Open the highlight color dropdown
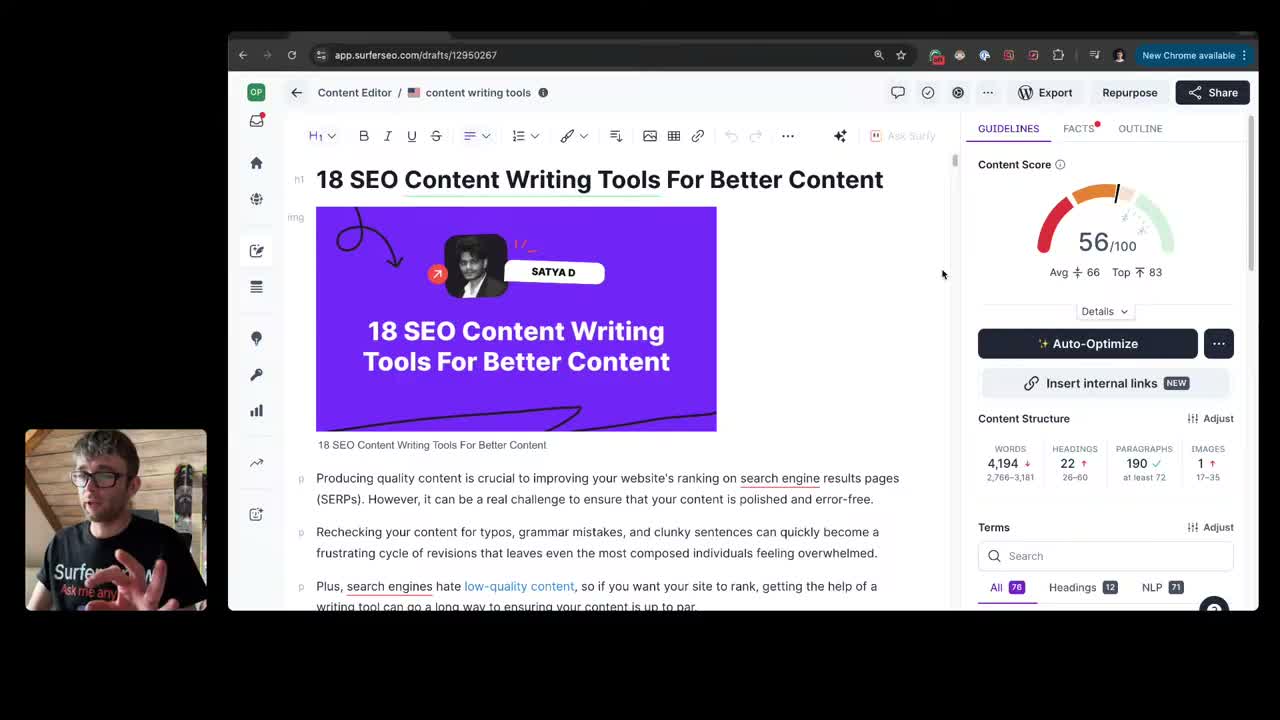 [x=574, y=136]
